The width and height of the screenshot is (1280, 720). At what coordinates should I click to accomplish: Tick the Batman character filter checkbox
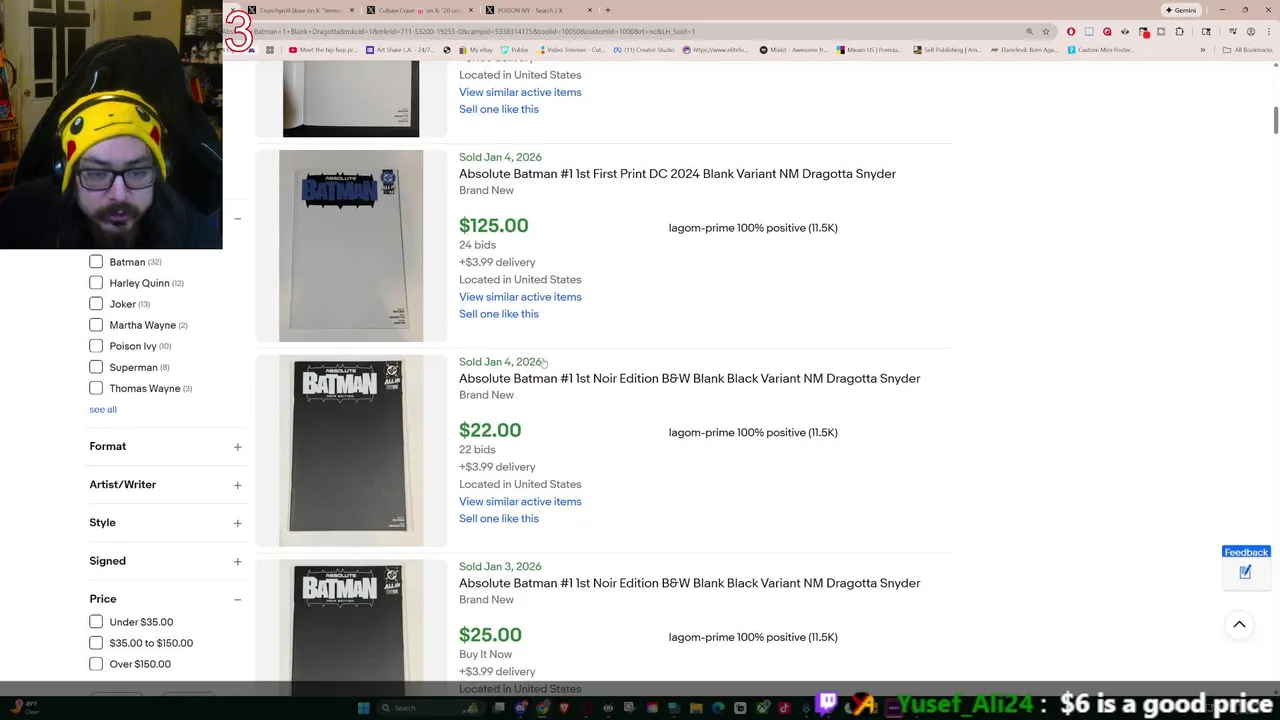pyautogui.click(x=96, y=262)
